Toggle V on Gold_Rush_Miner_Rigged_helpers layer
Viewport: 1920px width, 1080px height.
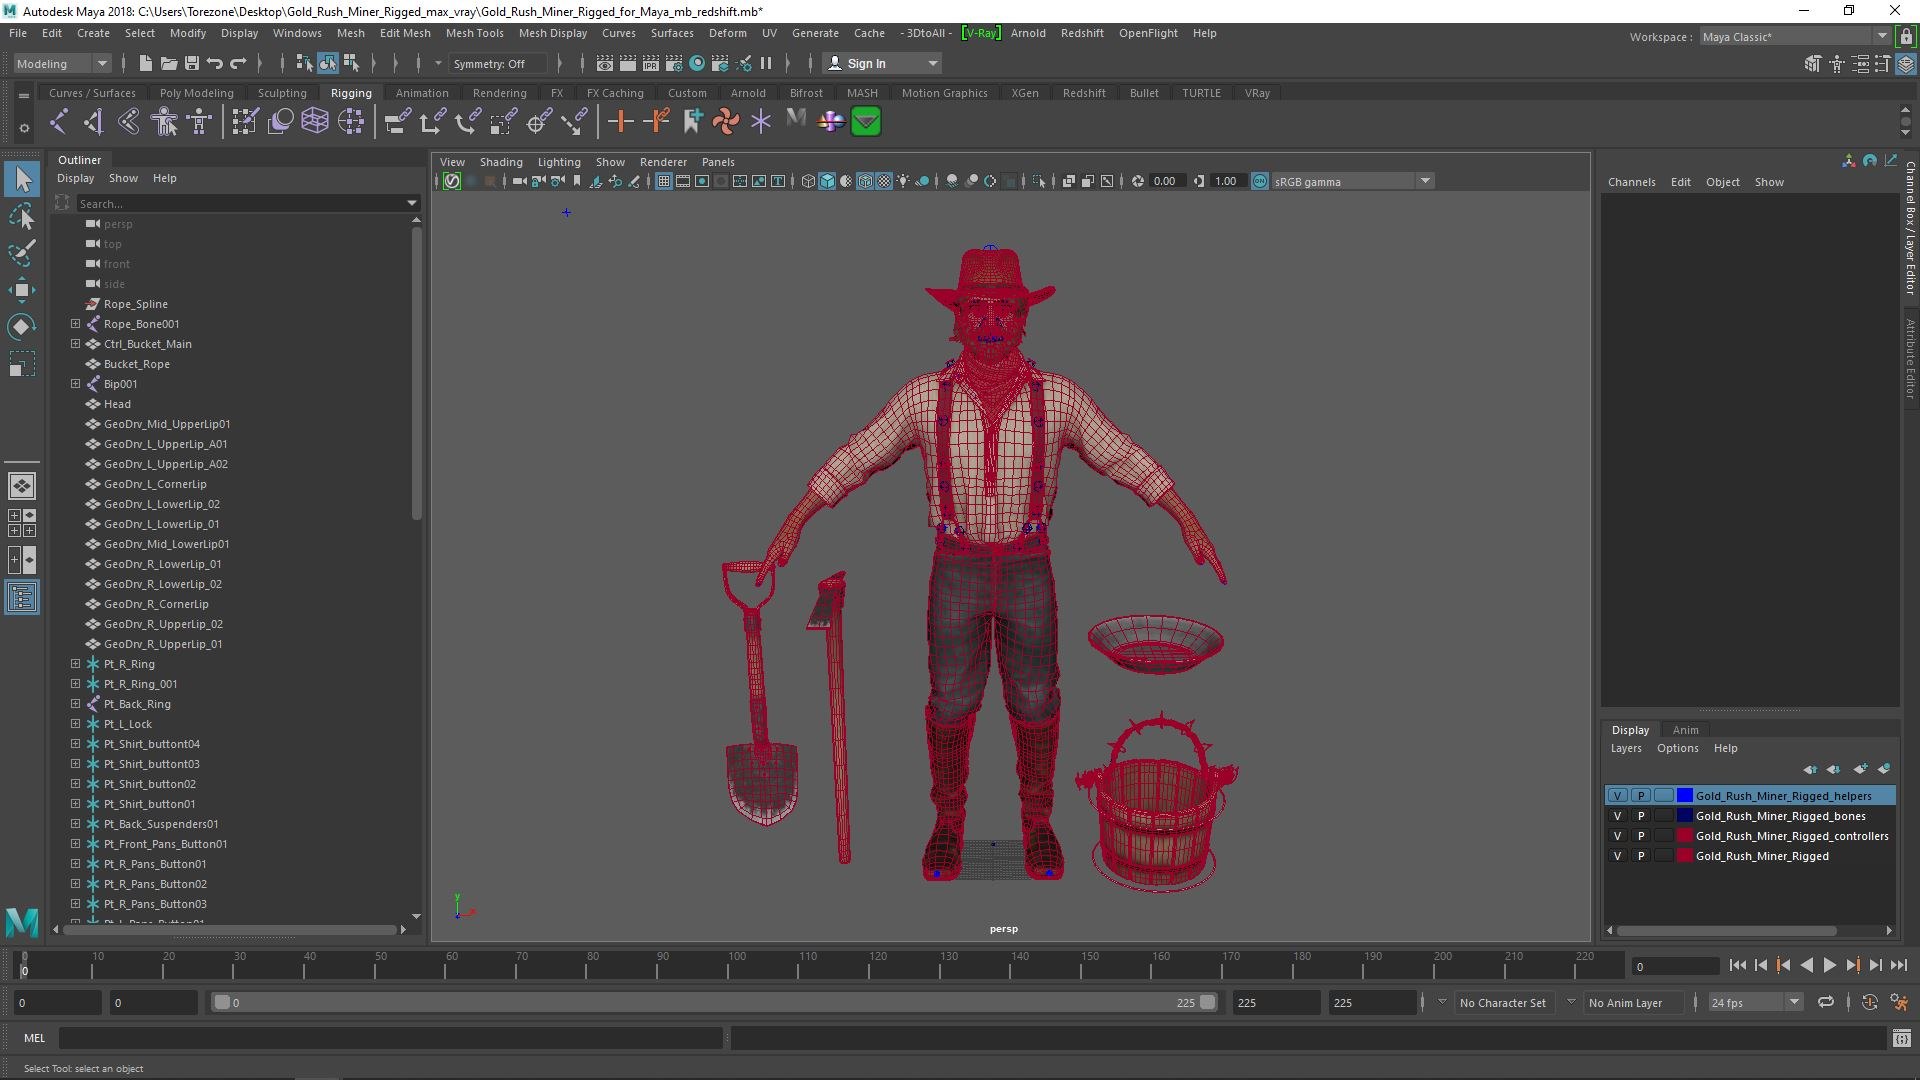[x=1617, y=796]
